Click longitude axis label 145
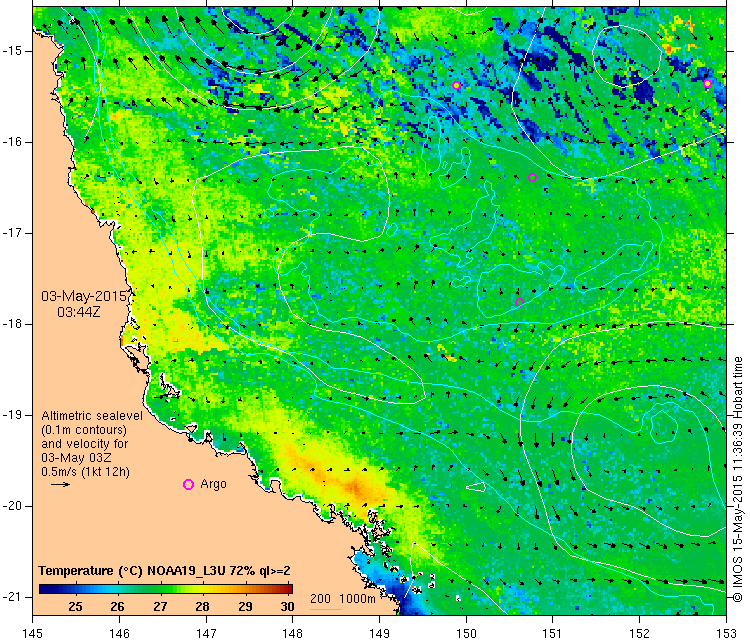This screenshot has width=750, height=640. [33, 633]
